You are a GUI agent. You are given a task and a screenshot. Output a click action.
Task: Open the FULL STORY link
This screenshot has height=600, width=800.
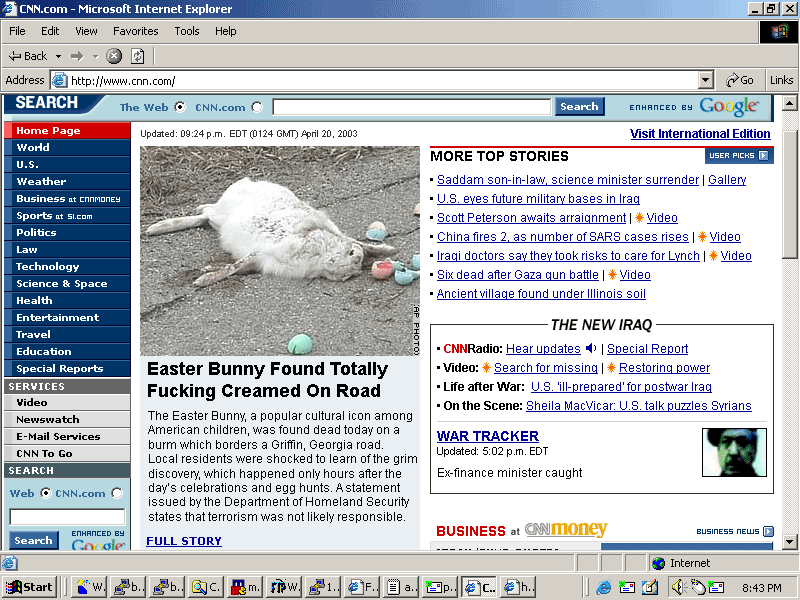point(184,541)
